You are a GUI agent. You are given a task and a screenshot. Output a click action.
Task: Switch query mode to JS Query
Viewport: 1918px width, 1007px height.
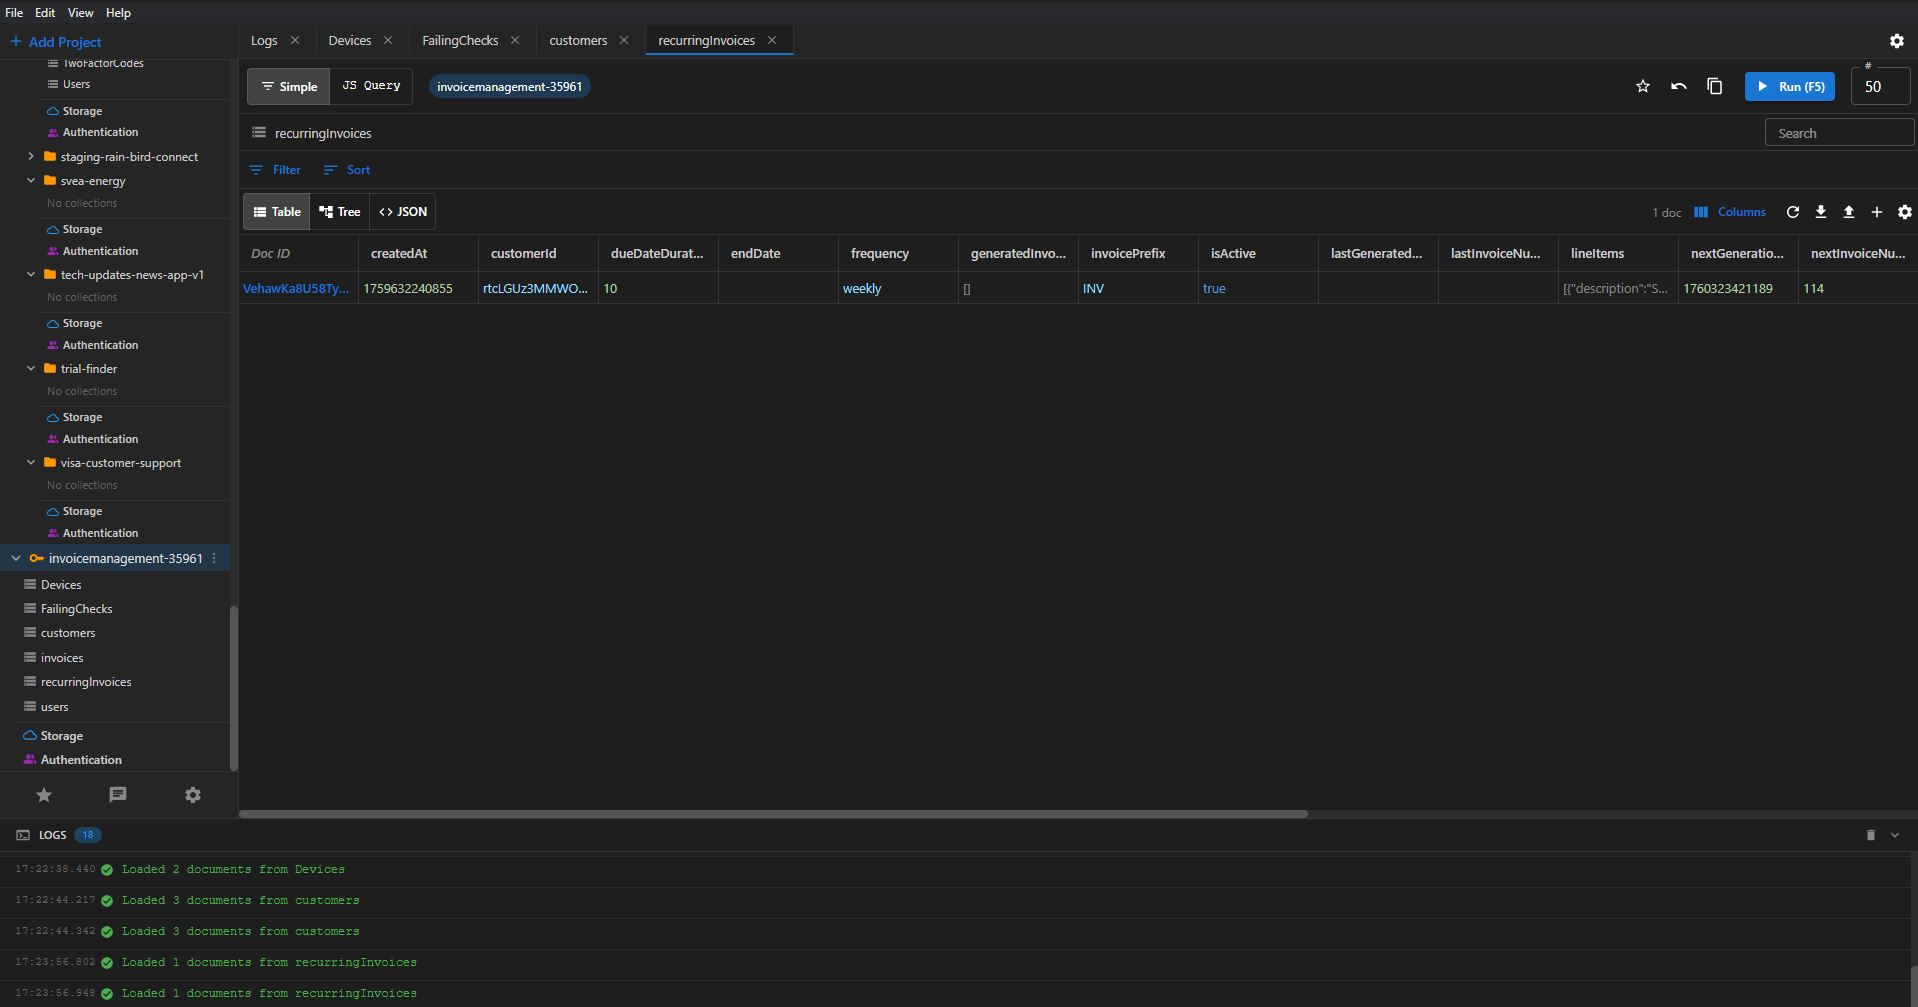pos(371,86)
